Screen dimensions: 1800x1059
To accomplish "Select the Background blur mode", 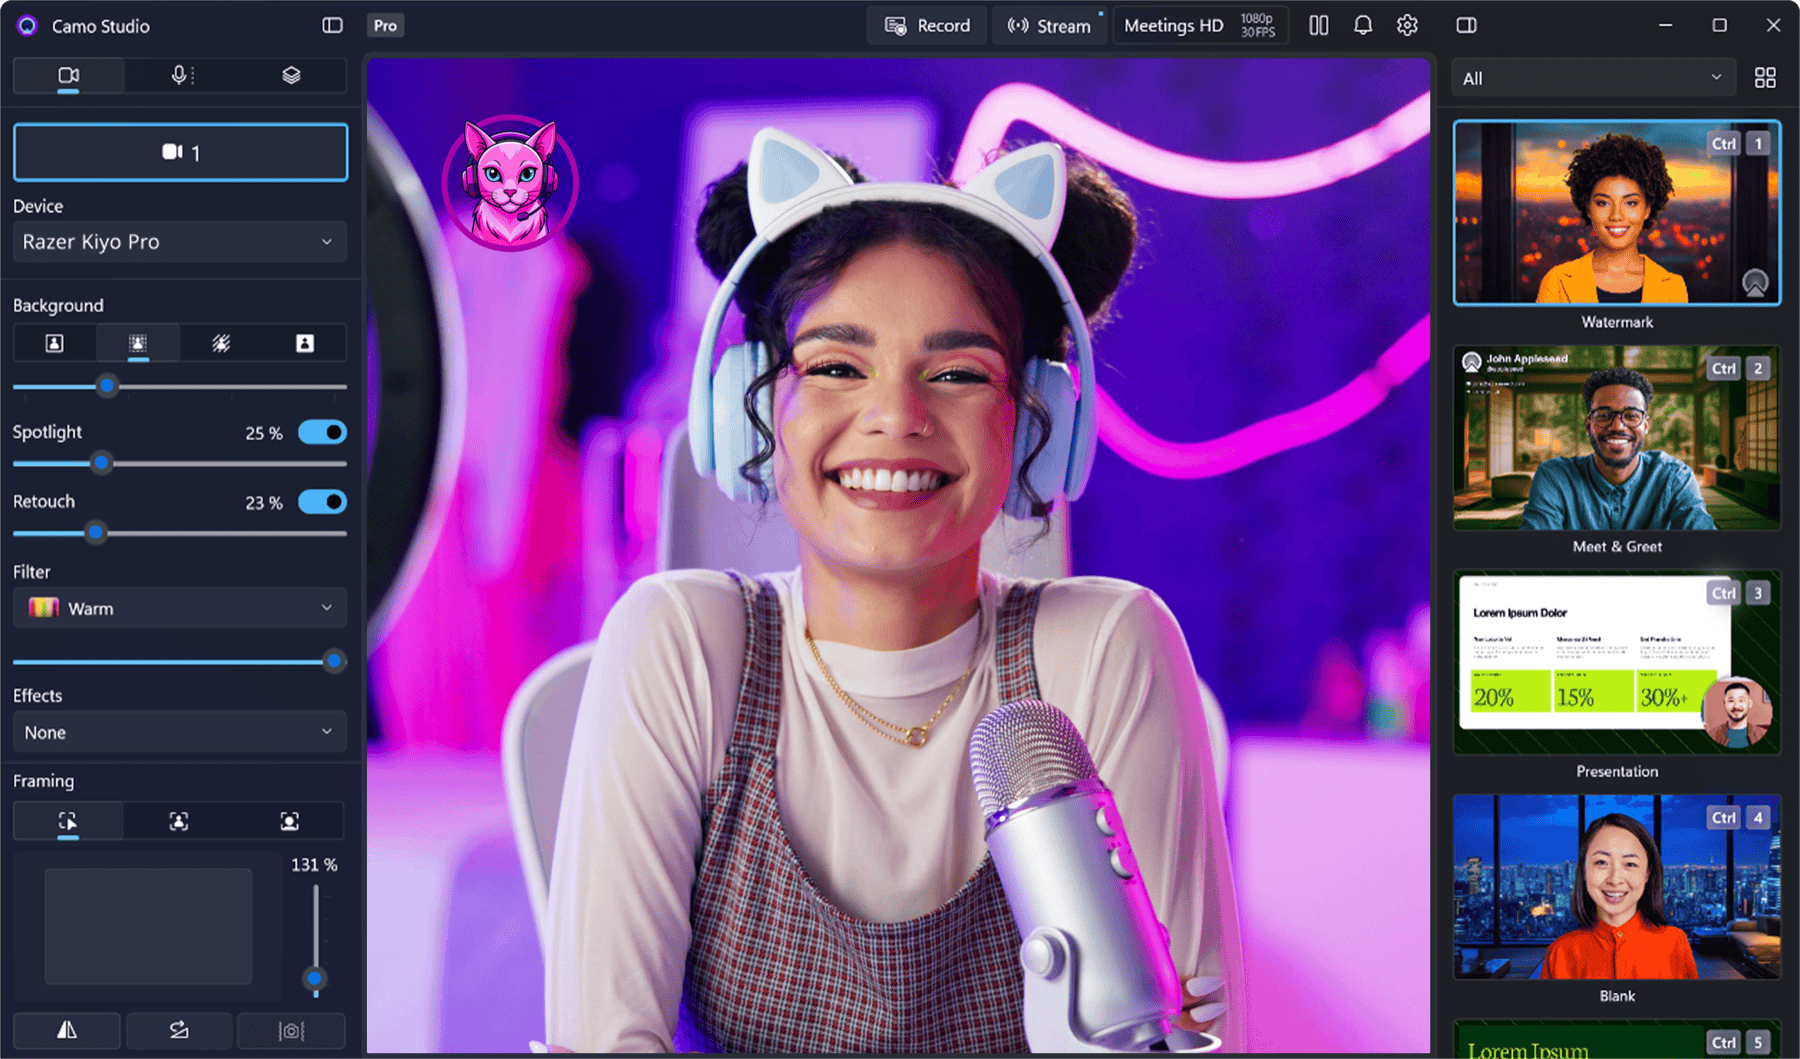I will (138, 344).
